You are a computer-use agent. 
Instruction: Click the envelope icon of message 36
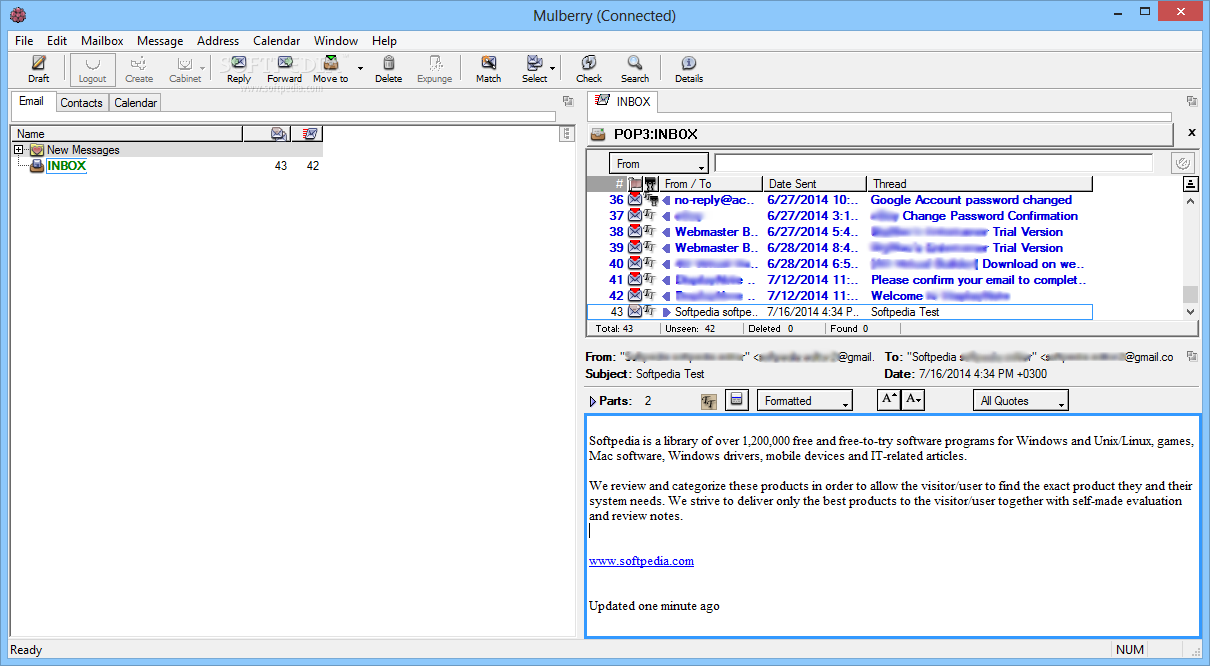click(635, 200)
